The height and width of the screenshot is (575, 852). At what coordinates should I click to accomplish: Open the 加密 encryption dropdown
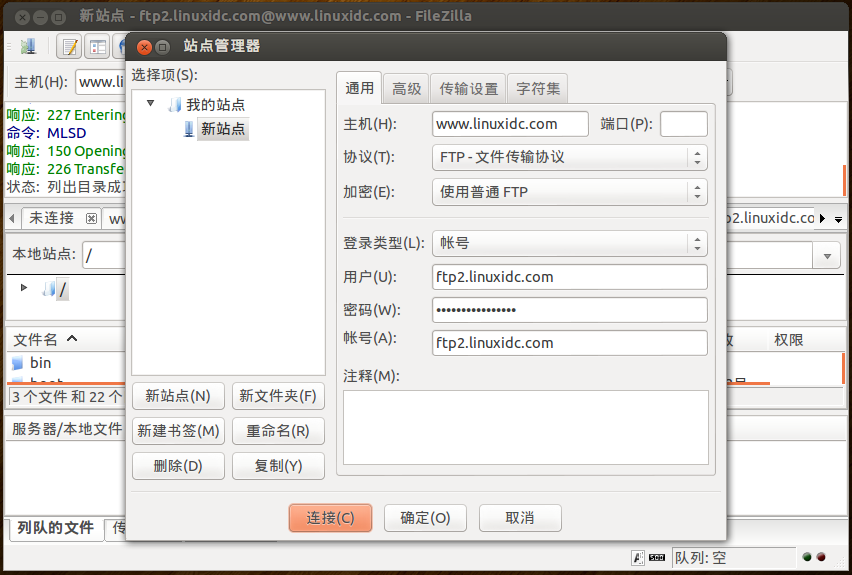pyautogui.click(x=569, y=192)
